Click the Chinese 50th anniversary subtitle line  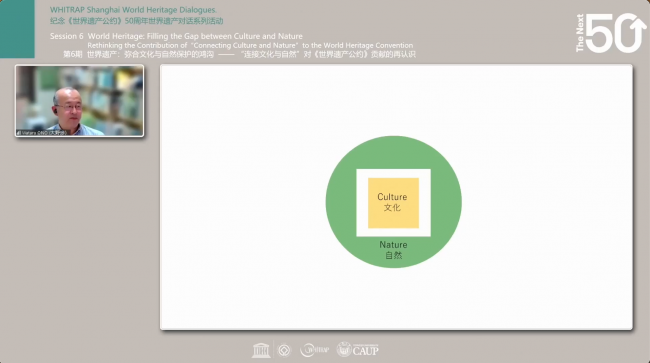click(136, 21)
